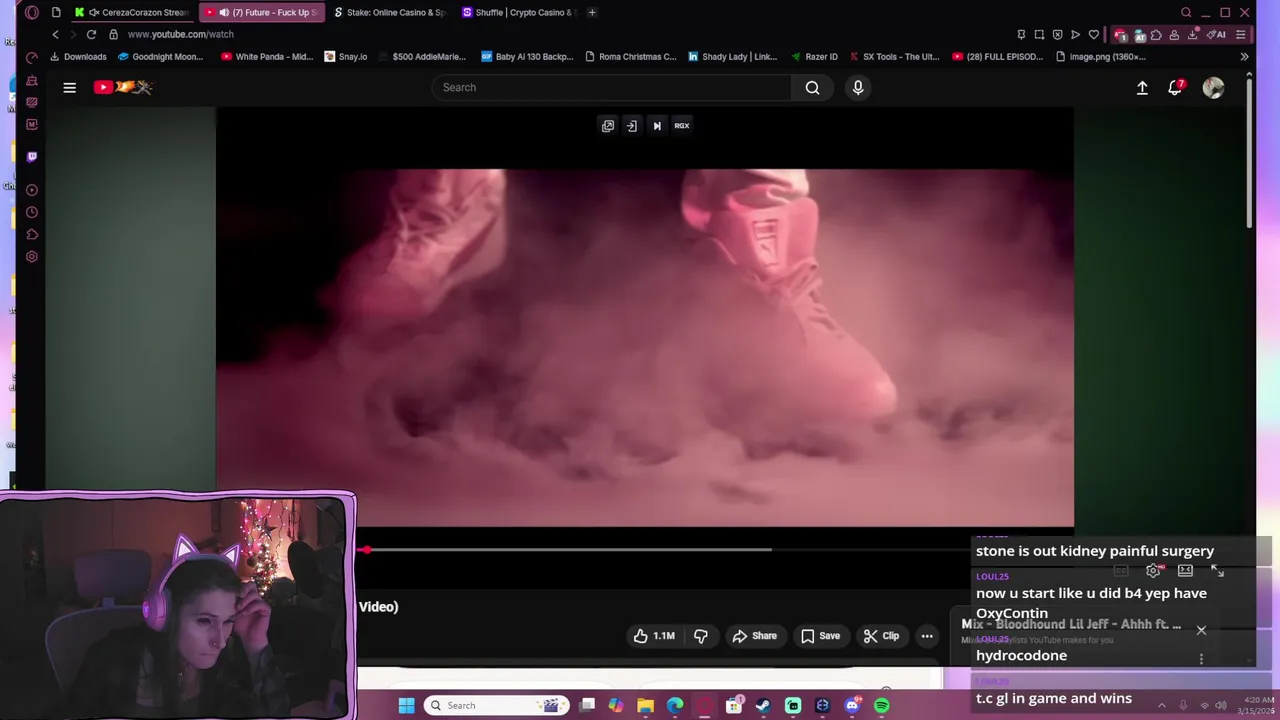The height and width of the screenshot is (720, 1280).
Task: Open the Easy Setup menu icon
Action: [1241, 35]
